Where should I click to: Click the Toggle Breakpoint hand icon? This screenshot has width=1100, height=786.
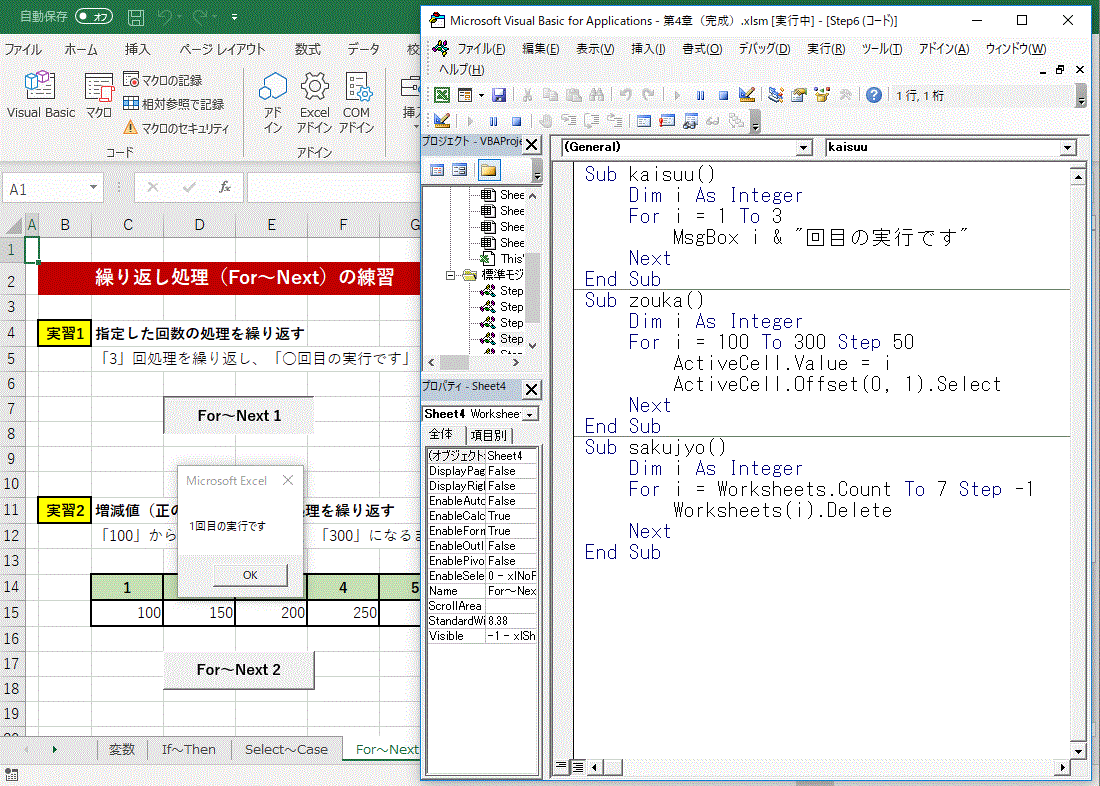(545, 121)
